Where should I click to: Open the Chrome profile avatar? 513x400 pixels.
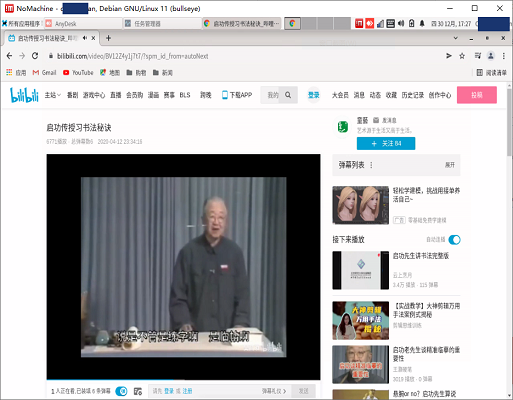point(491,56)
